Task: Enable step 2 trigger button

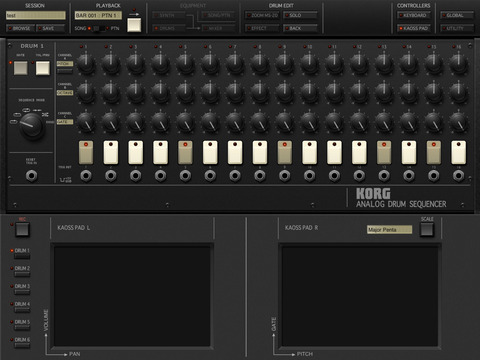Action: [x=111, y=152]
